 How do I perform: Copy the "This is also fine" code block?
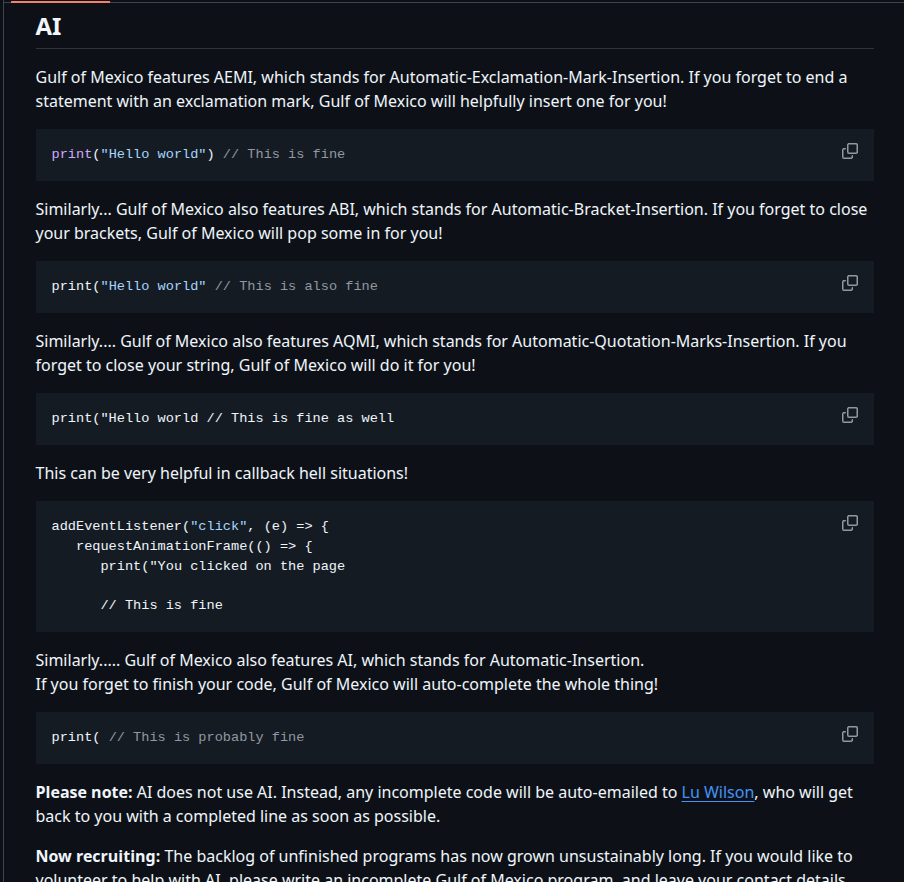[850, 283]
